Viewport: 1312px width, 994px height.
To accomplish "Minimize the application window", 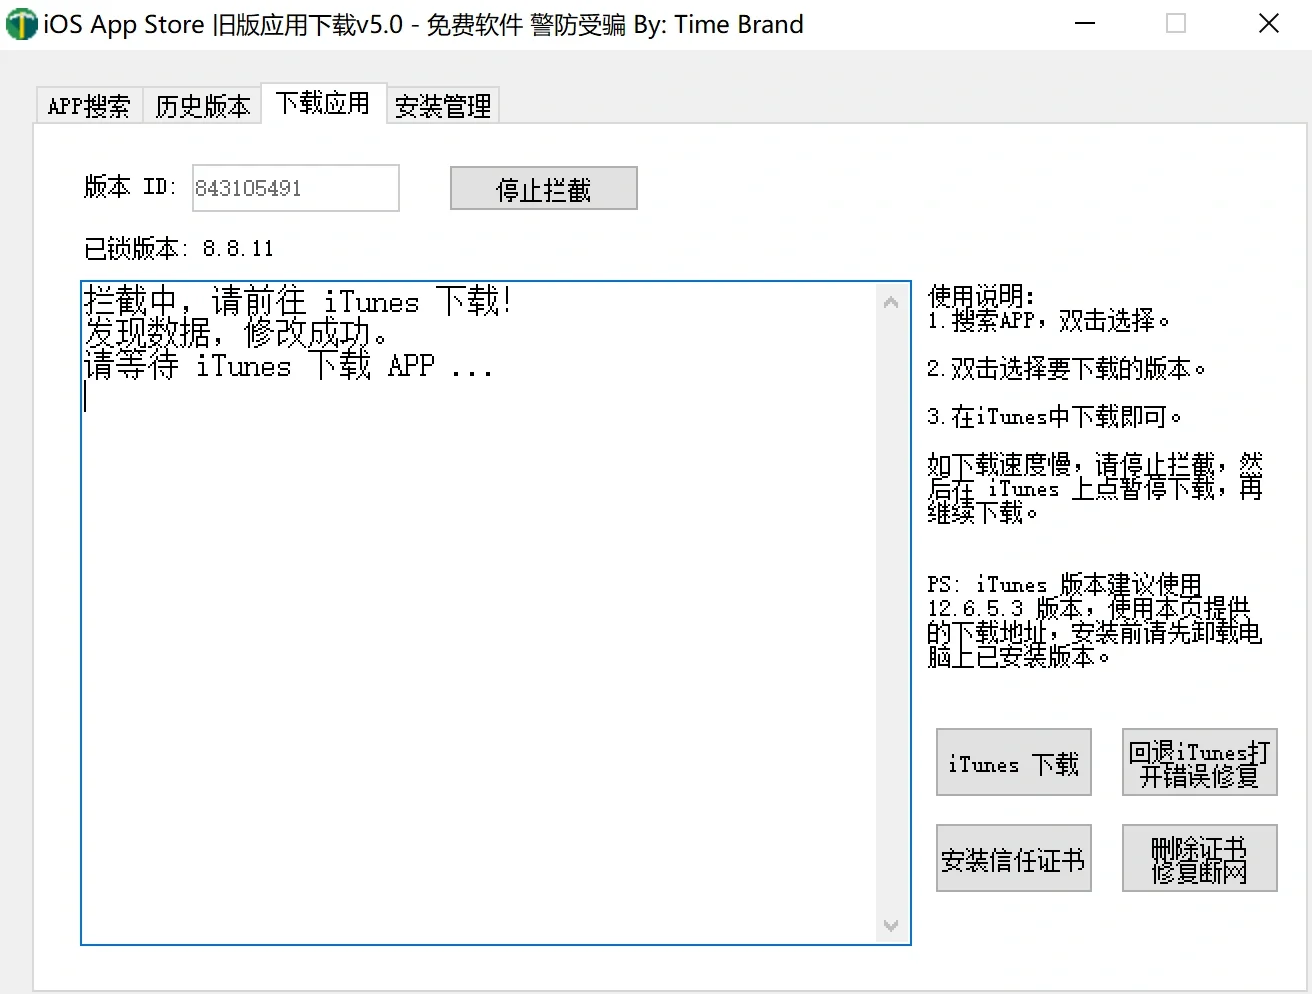I will [1085, 23].
